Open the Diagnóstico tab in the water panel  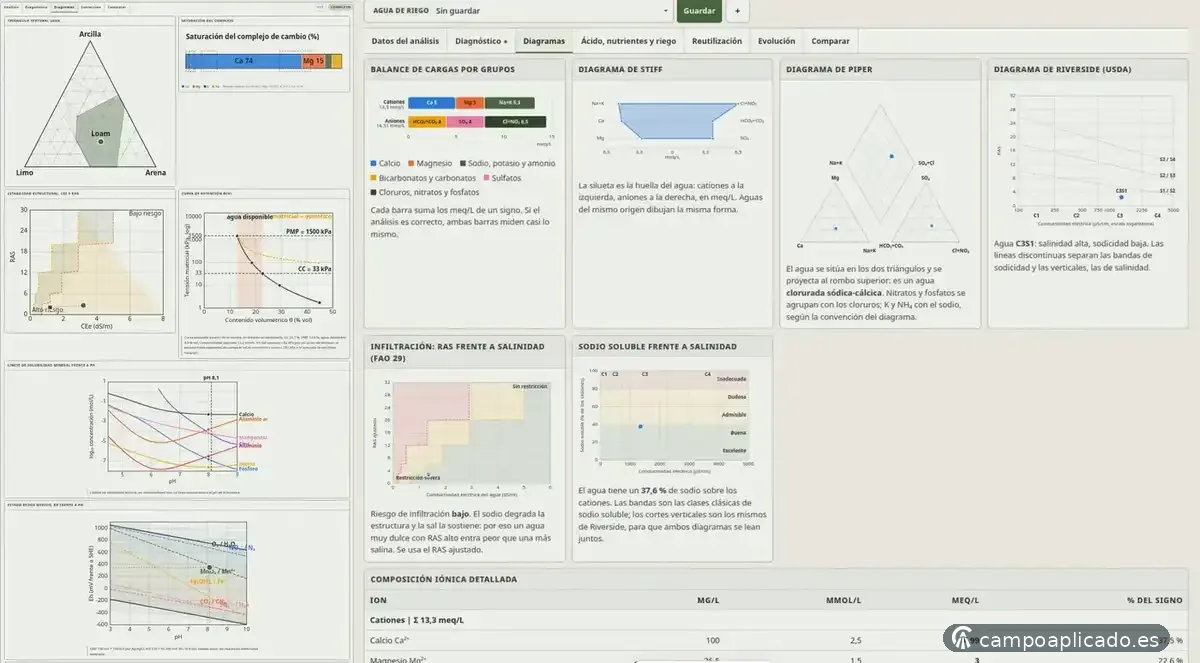click(481, 41)
